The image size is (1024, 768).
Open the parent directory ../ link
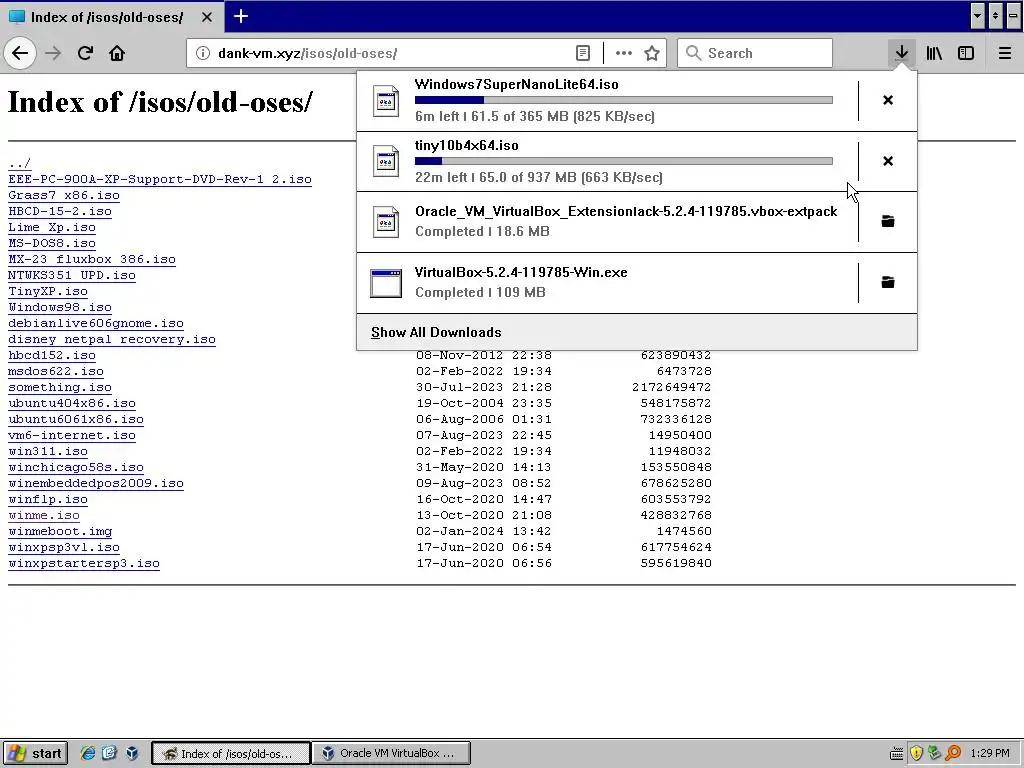(x=20, y=163)
